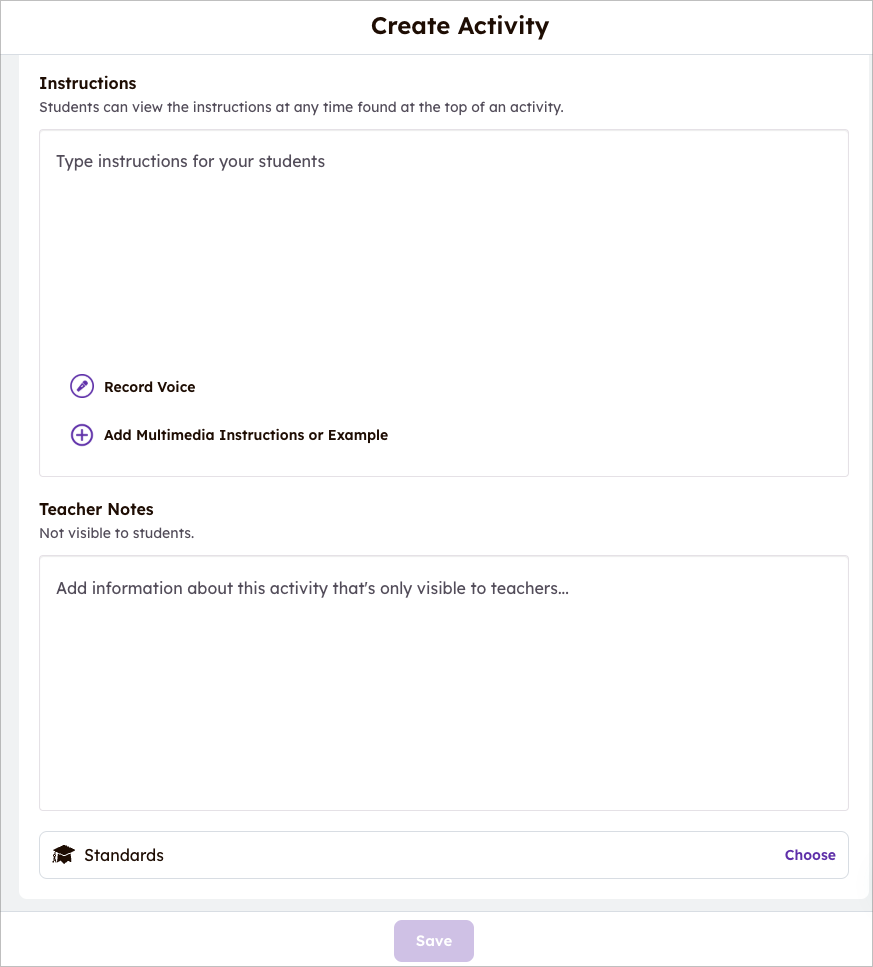Click the "Not visible to students." caption
Image resolution: width=873 pixels, height=967 pixels.
tap(116, 533)
